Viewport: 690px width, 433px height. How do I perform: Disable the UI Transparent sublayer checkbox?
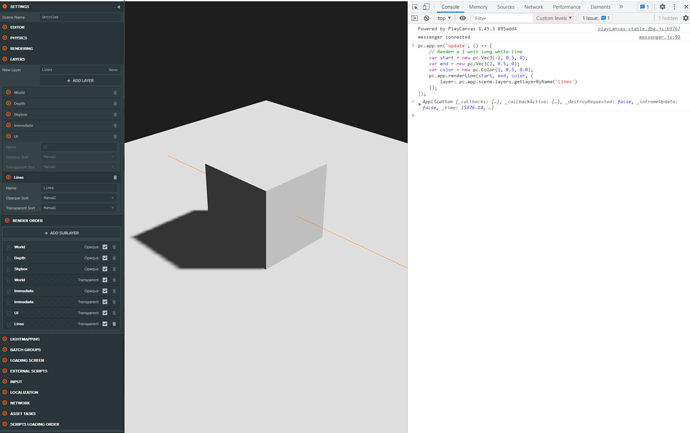pyautogui.click(x=105, y=313)
